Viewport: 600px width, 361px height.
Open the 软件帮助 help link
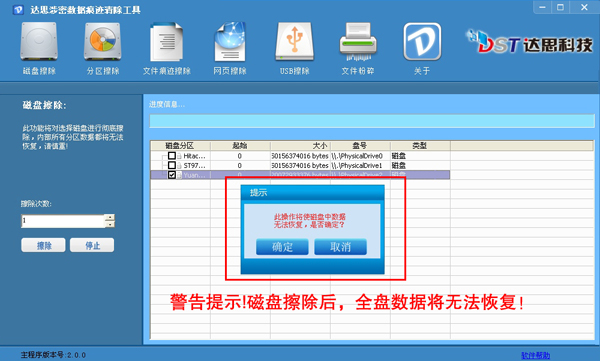[x=535, y=355]
